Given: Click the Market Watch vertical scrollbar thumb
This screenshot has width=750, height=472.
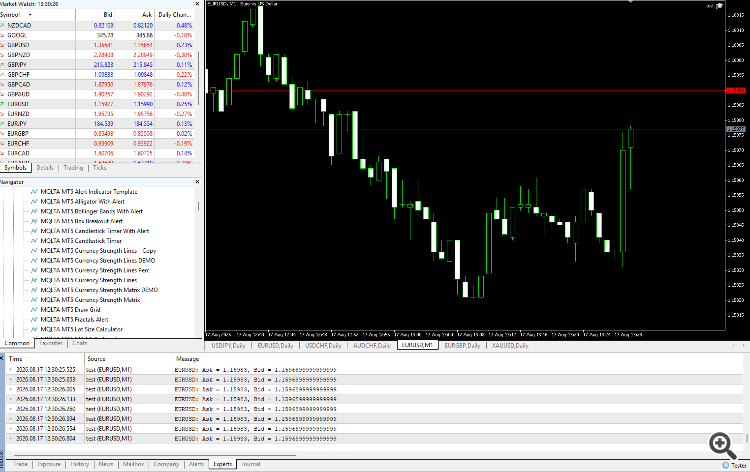Looking at the screenshot, I should coord(199,79).
